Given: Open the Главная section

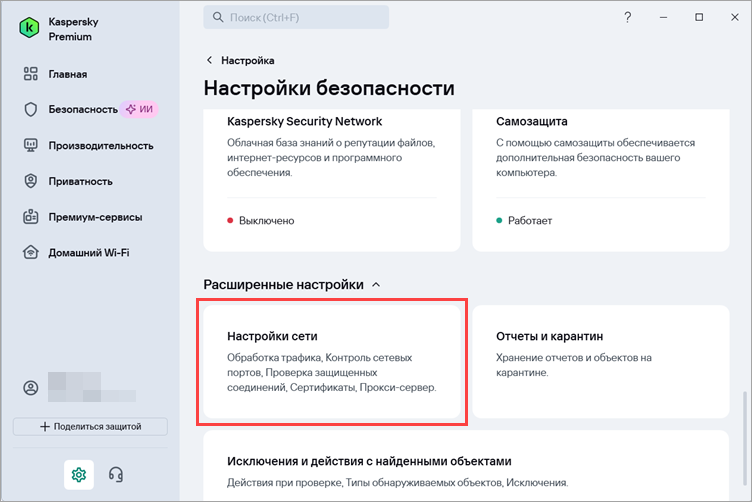Looking at the screenshot, I should coord(67,74).
